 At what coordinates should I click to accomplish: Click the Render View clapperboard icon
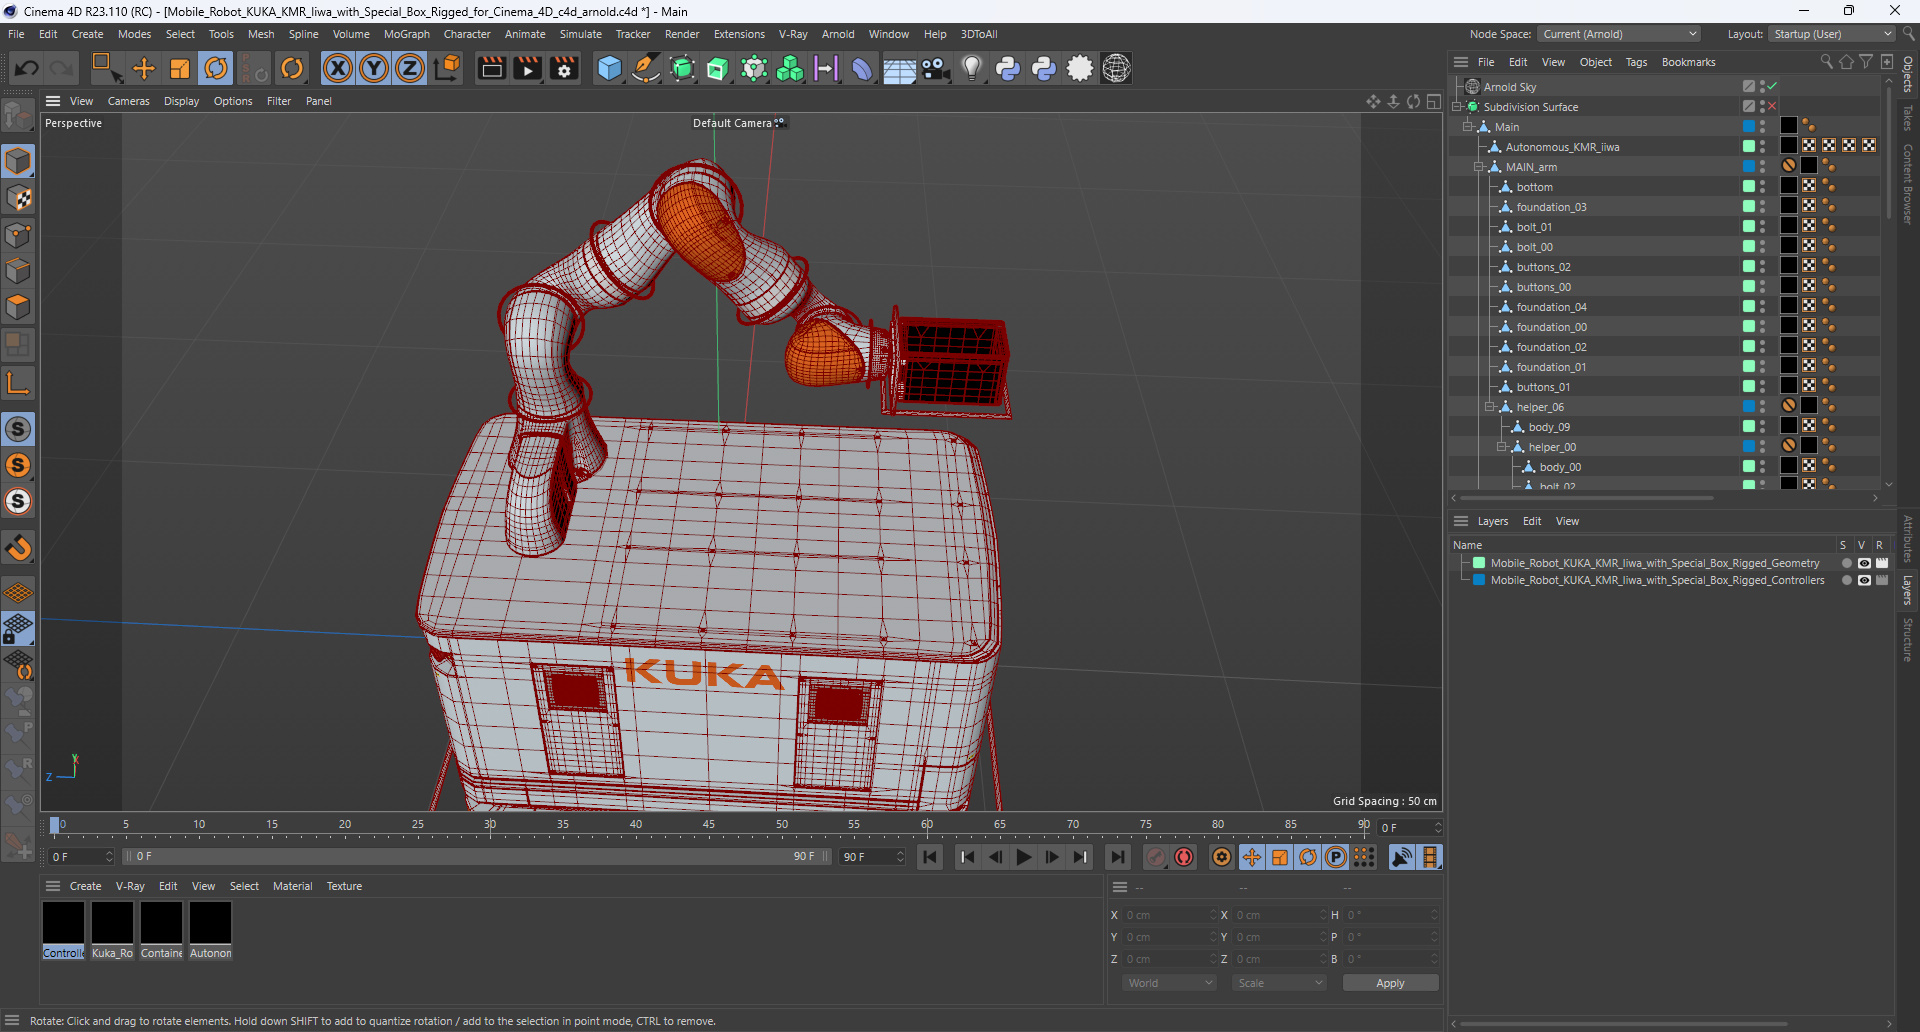point(491,68)
